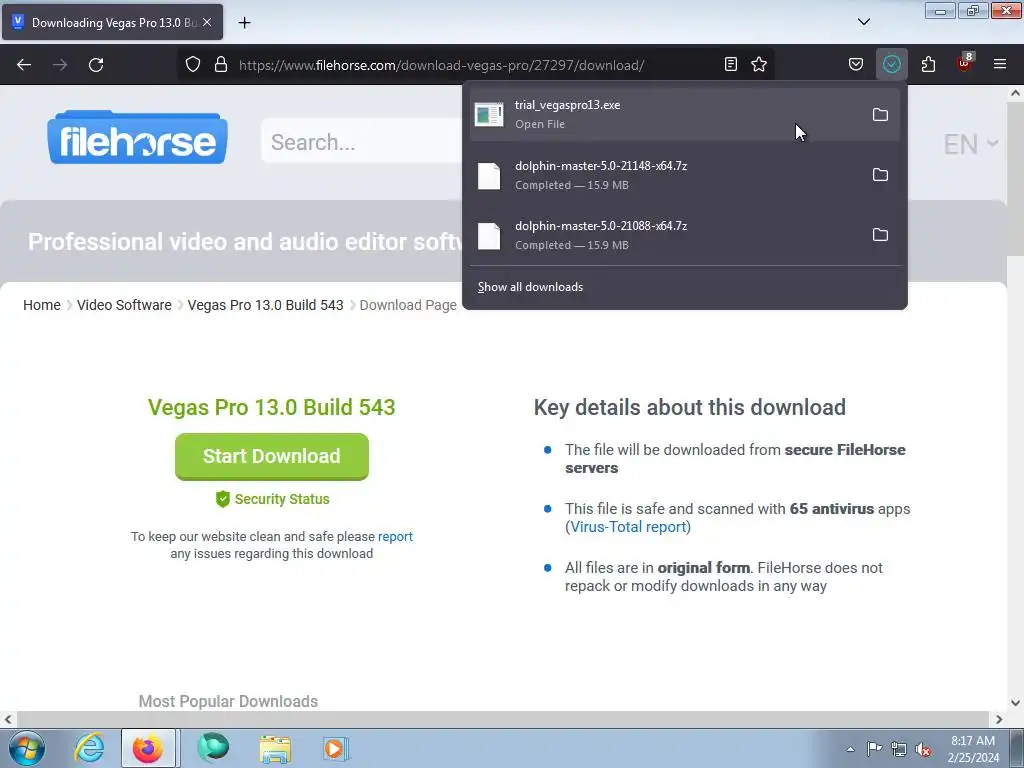Open Windows Explorer from the taskbar
Screen dimensions: 1024x768
(x=275, y=748)
